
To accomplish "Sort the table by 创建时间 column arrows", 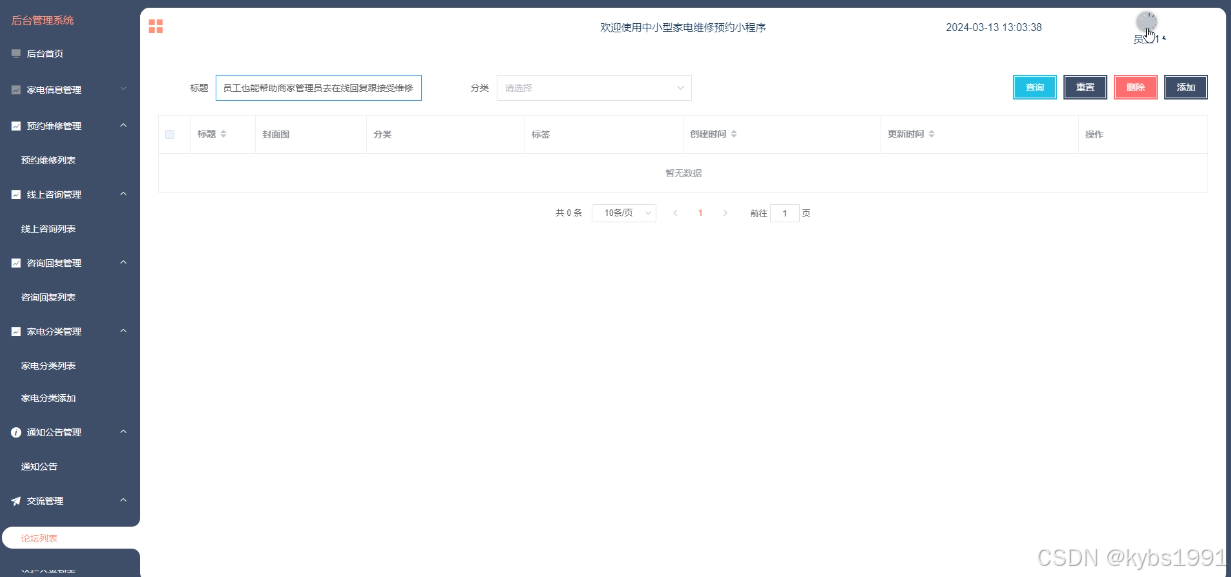I will 735,134.
